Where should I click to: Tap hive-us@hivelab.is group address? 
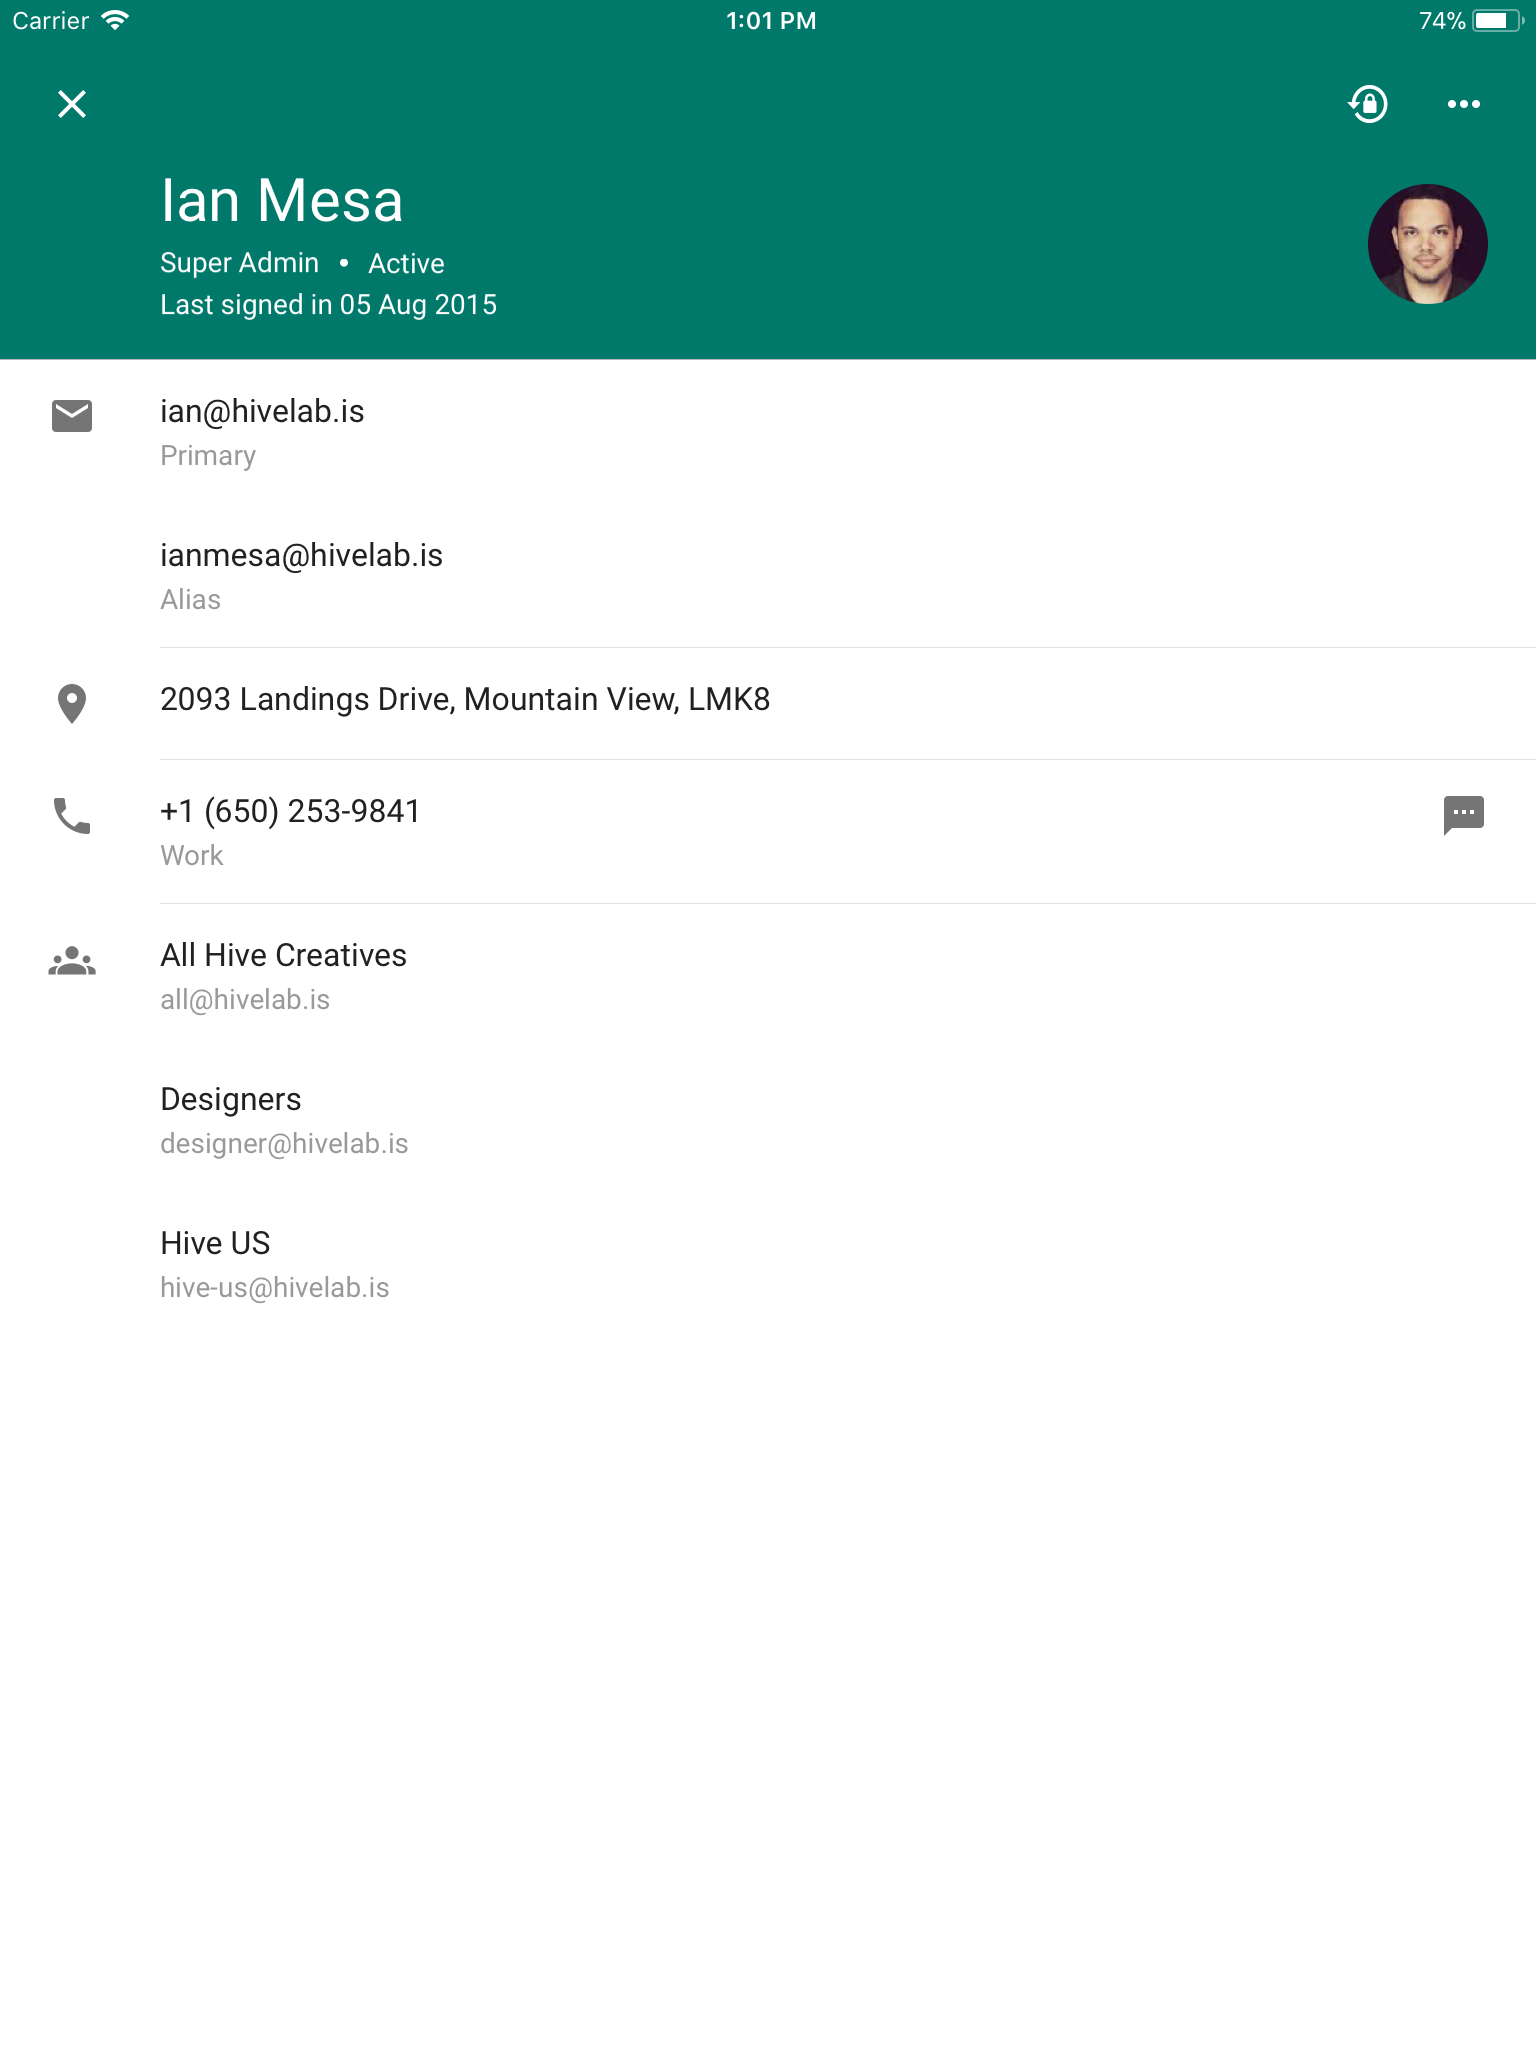pyautogui.click(x=275, y=1288)
